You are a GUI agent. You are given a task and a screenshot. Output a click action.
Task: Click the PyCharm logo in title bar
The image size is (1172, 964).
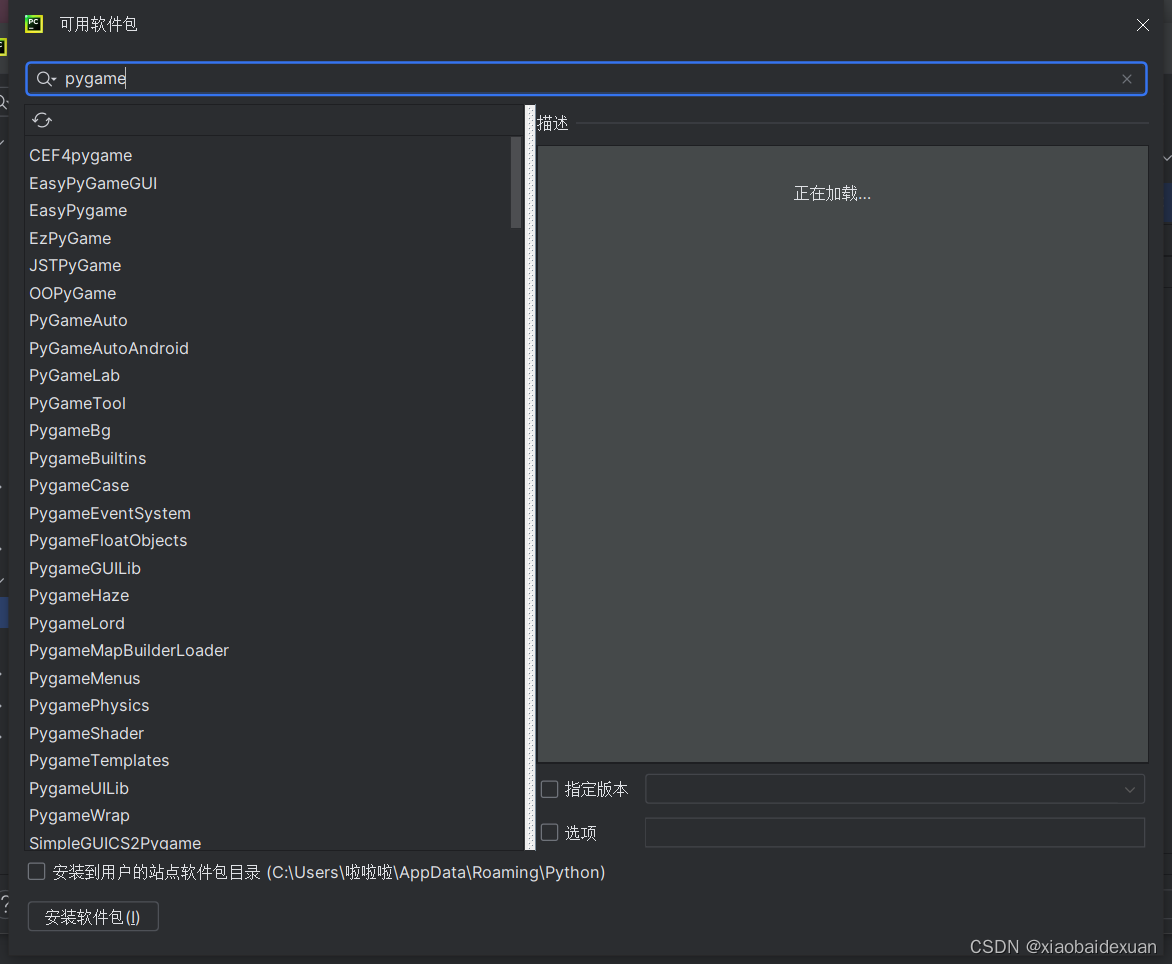(x=34, y=24)
